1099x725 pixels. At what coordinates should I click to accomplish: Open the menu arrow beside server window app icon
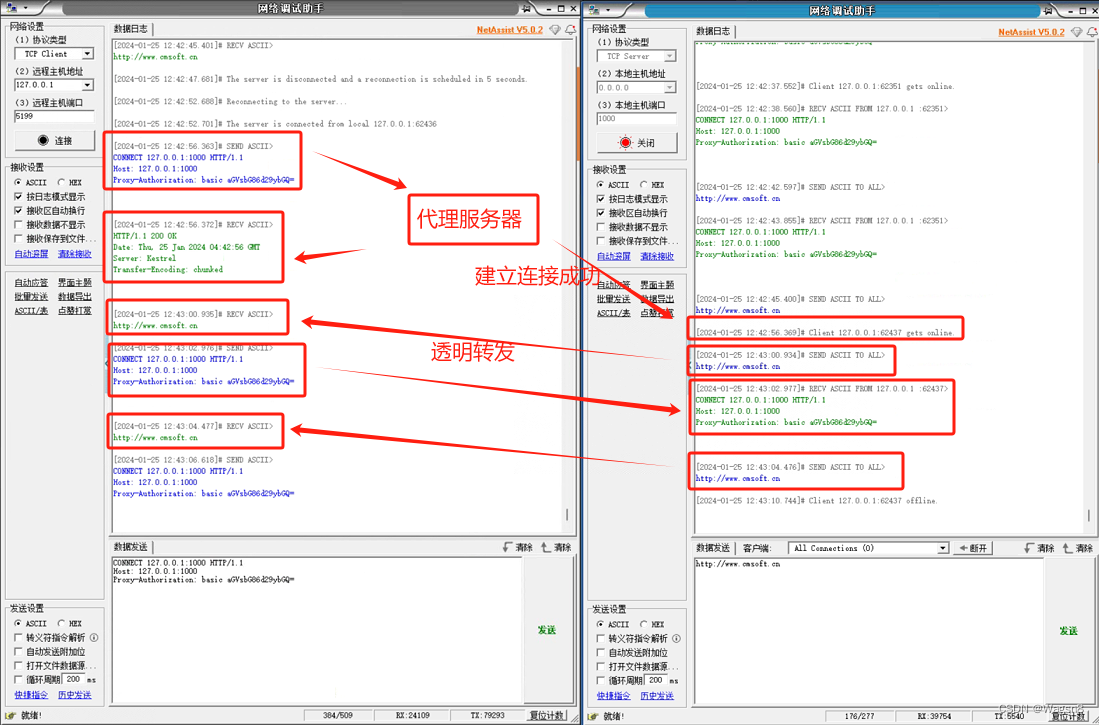[x=608, y=10]
